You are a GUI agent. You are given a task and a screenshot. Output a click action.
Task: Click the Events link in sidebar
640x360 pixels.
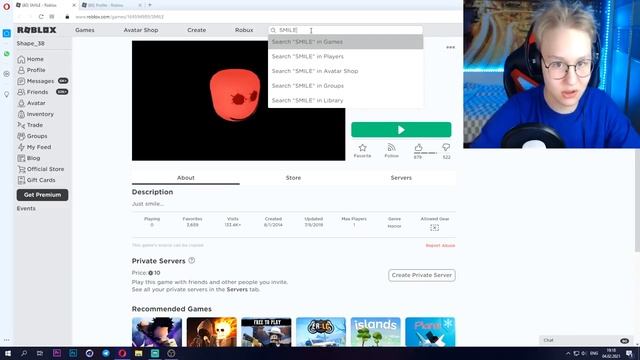[x=26, y=209]
